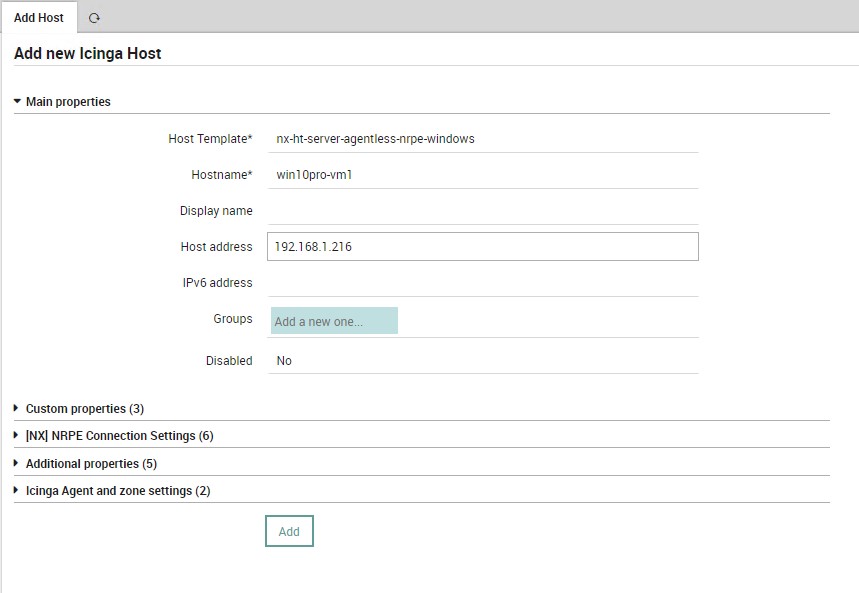Viewport: 859px width, 593px height.
Task: Click the Add new Icinga Host heading
Action: pyautogui.click(x=88, y=53)
